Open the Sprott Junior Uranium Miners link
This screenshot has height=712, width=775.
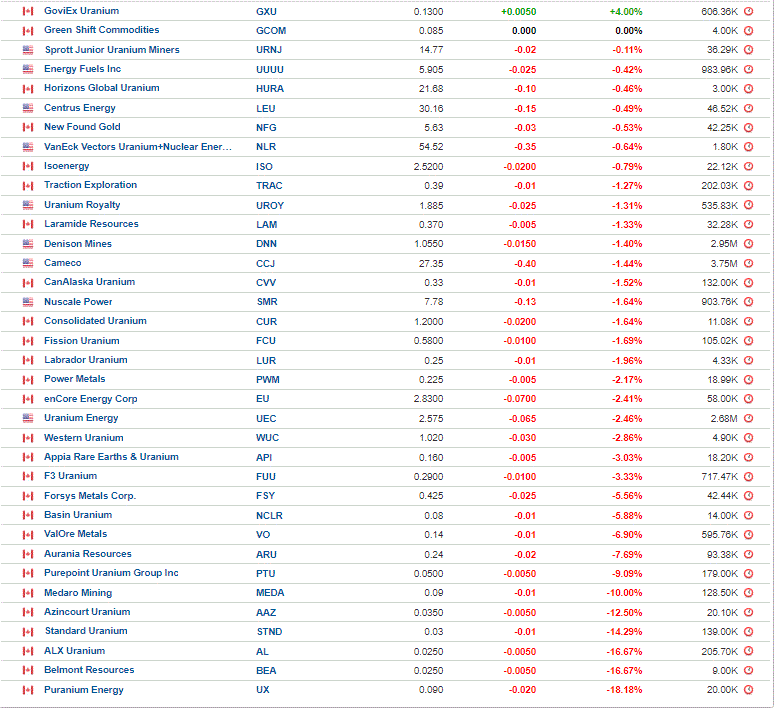pos(112,50)
